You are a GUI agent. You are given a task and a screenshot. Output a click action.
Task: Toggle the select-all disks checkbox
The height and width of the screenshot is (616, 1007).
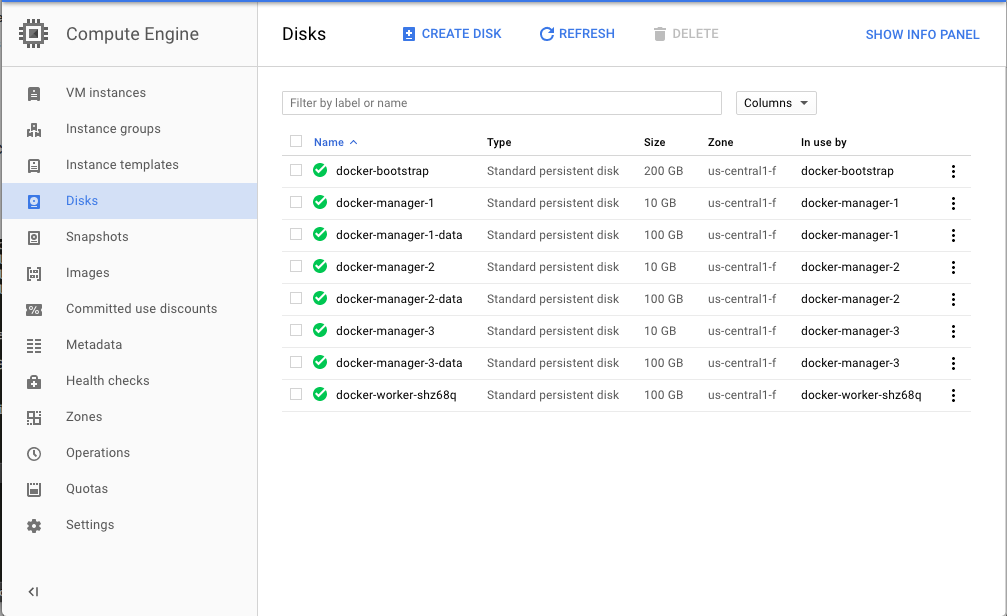[x=296, y=141]
